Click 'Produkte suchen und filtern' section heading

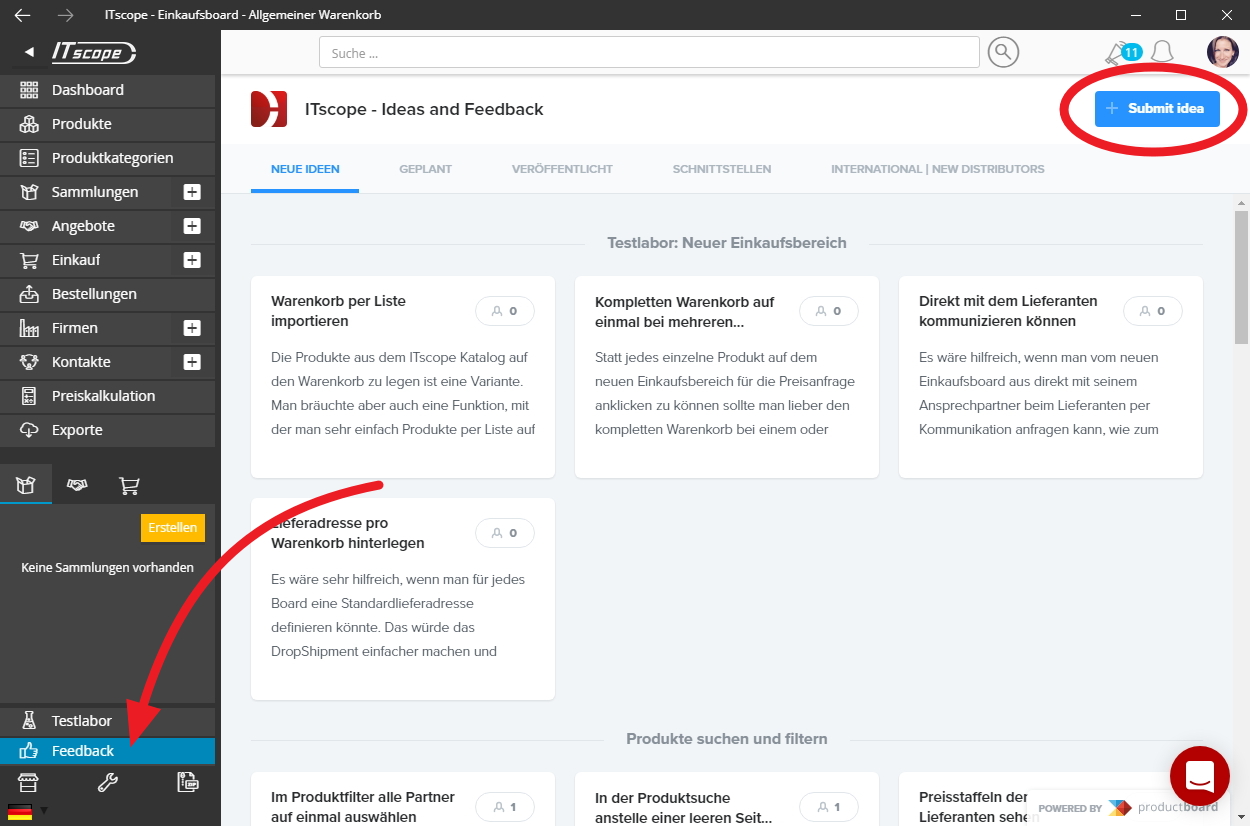(727, 739)
